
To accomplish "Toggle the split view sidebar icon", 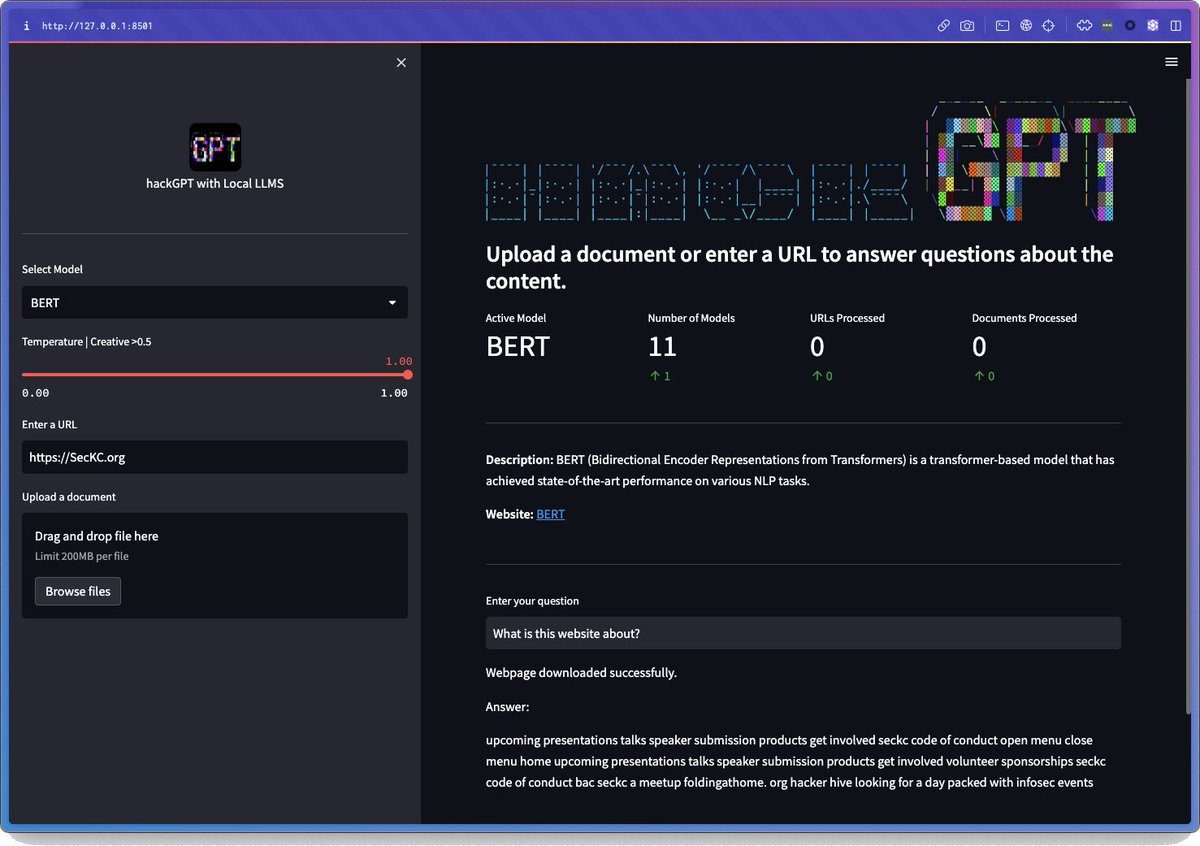I will click(1175, 26).
